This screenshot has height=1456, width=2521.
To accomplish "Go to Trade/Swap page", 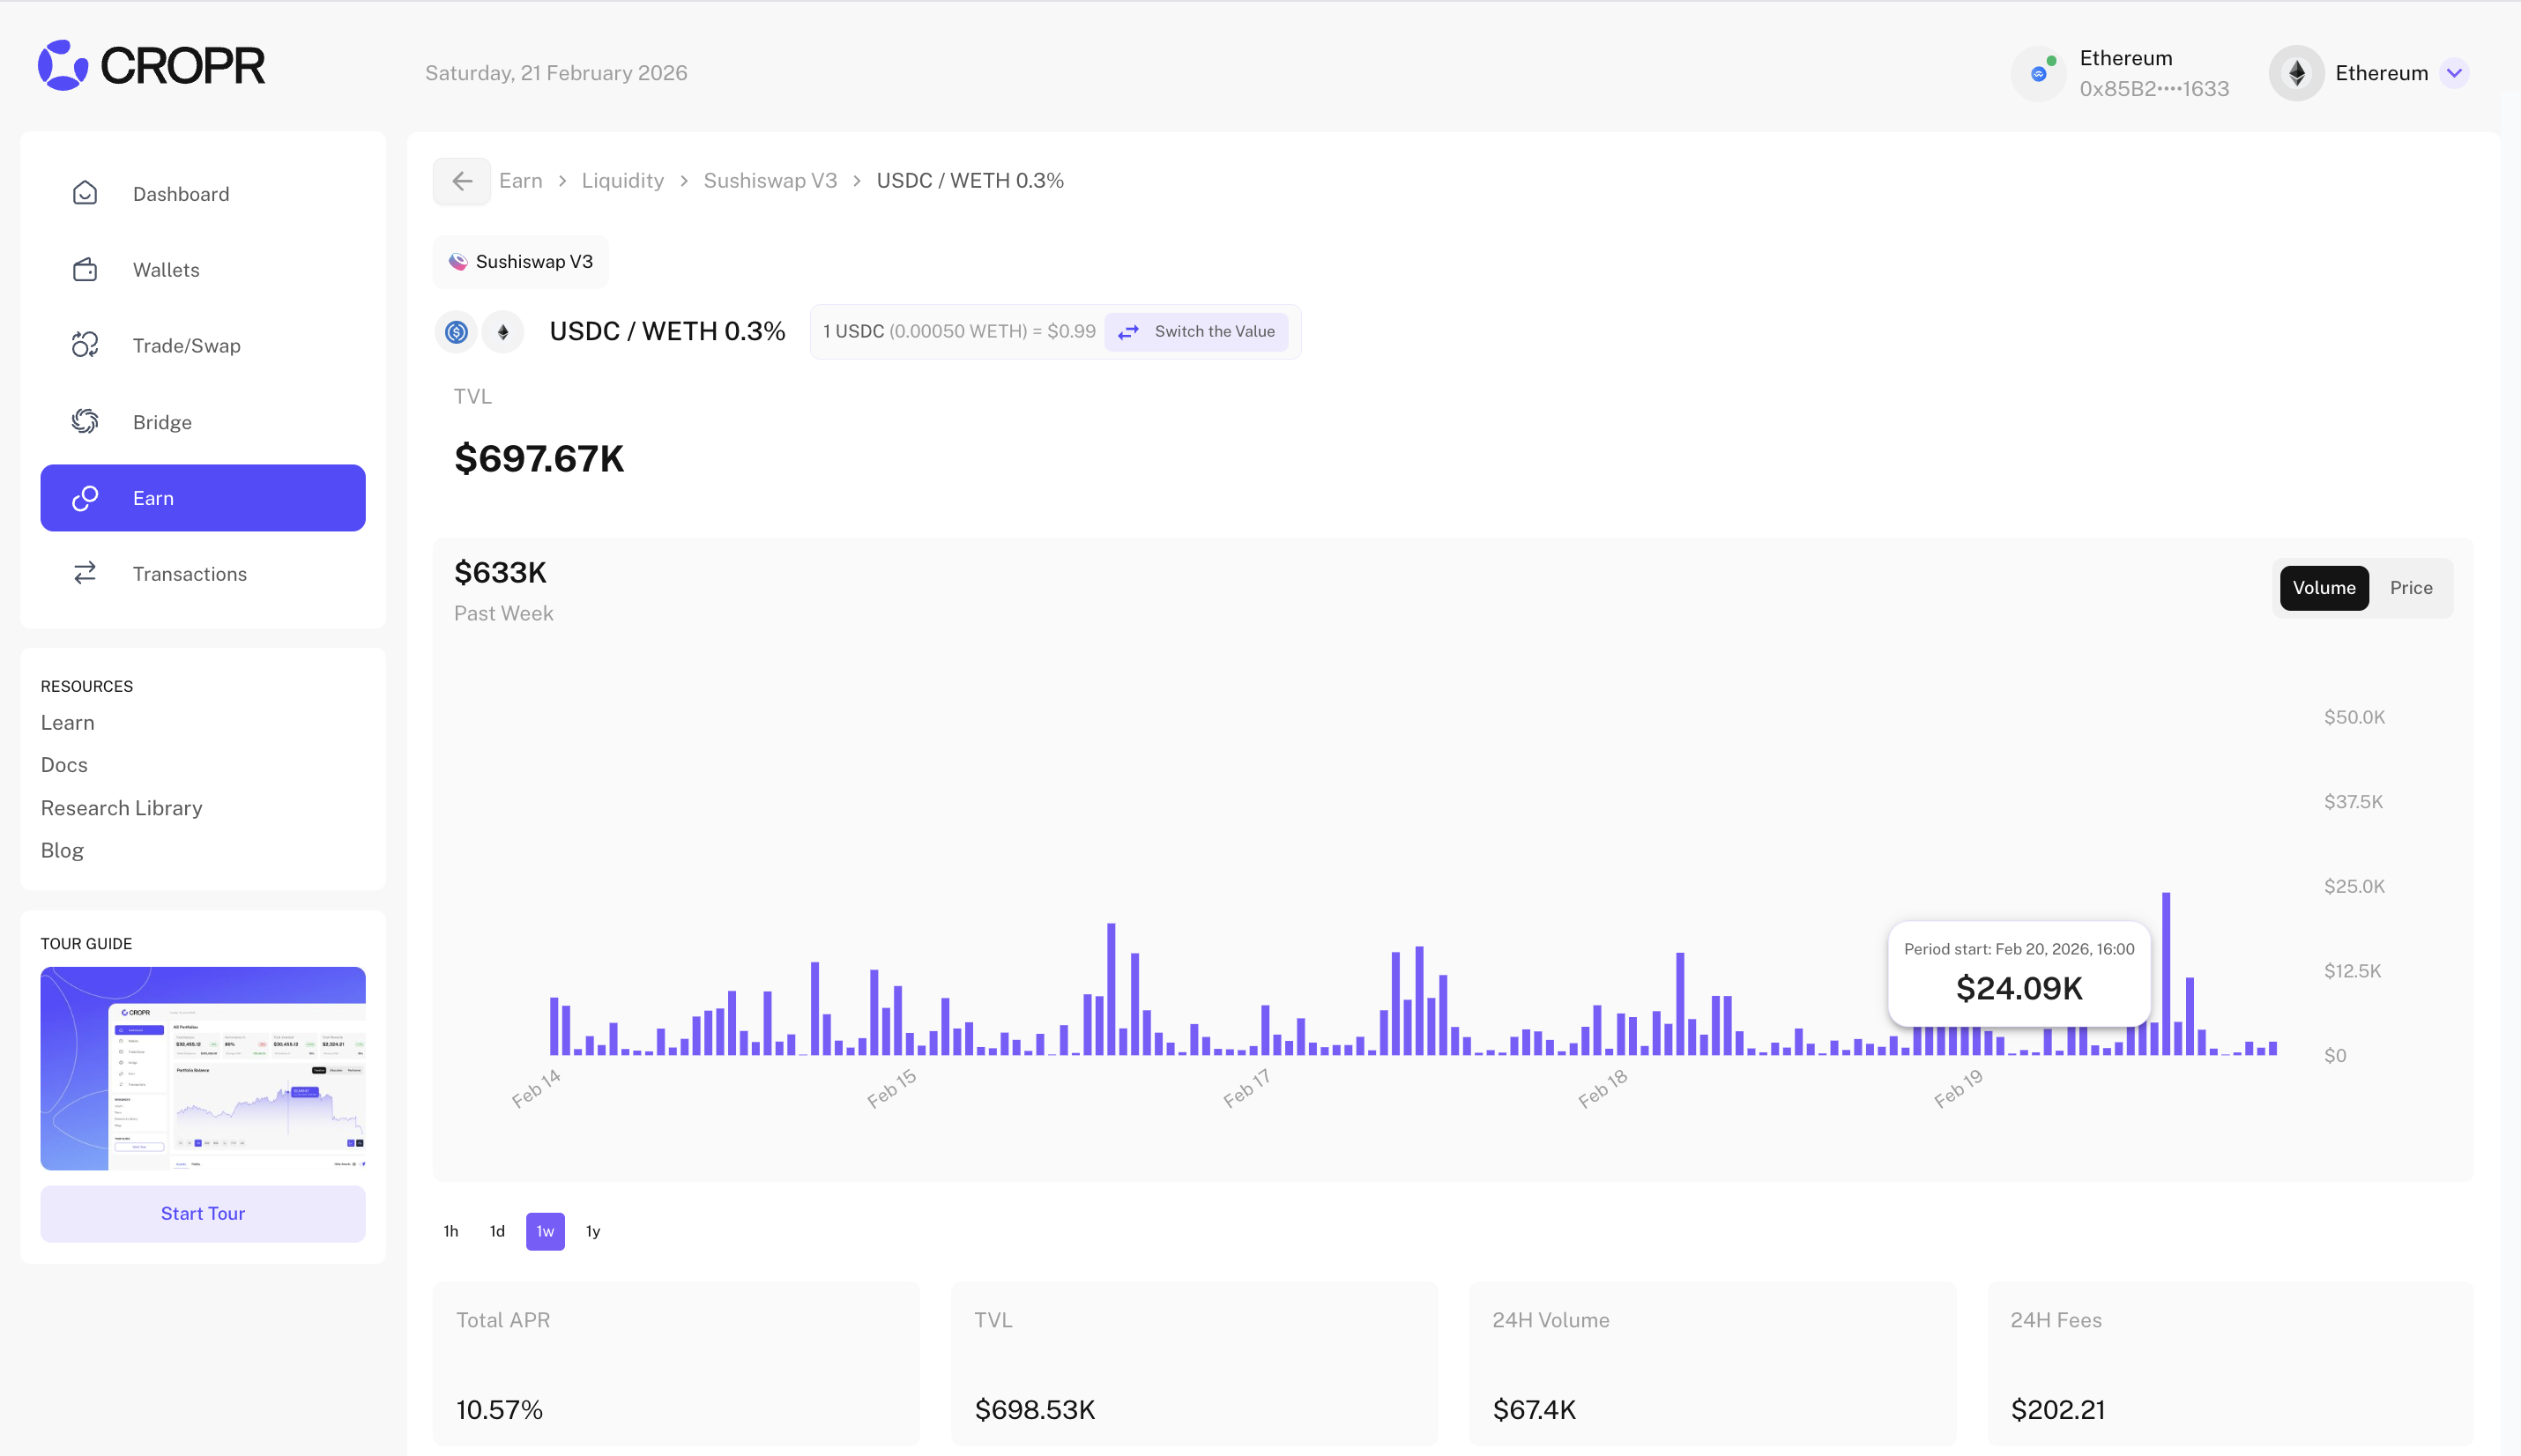I will click(203, 346).
